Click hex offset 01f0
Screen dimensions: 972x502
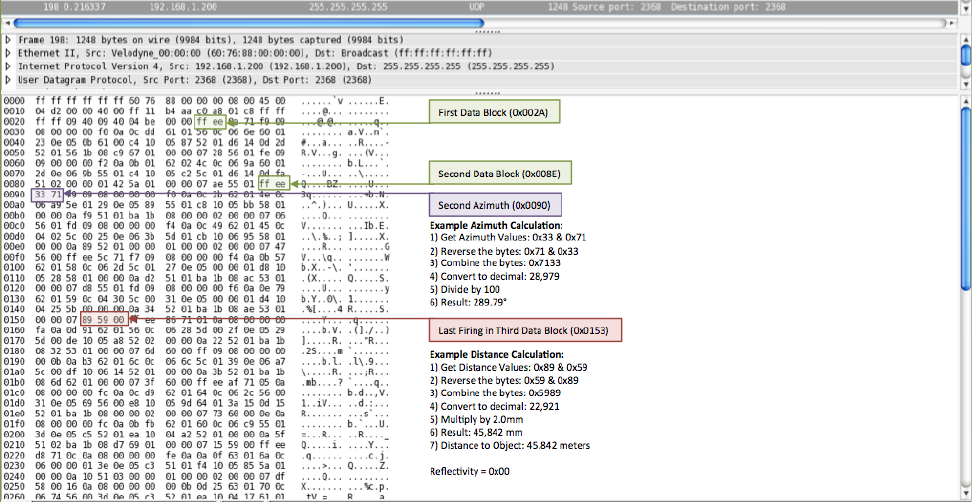[13, 423]
